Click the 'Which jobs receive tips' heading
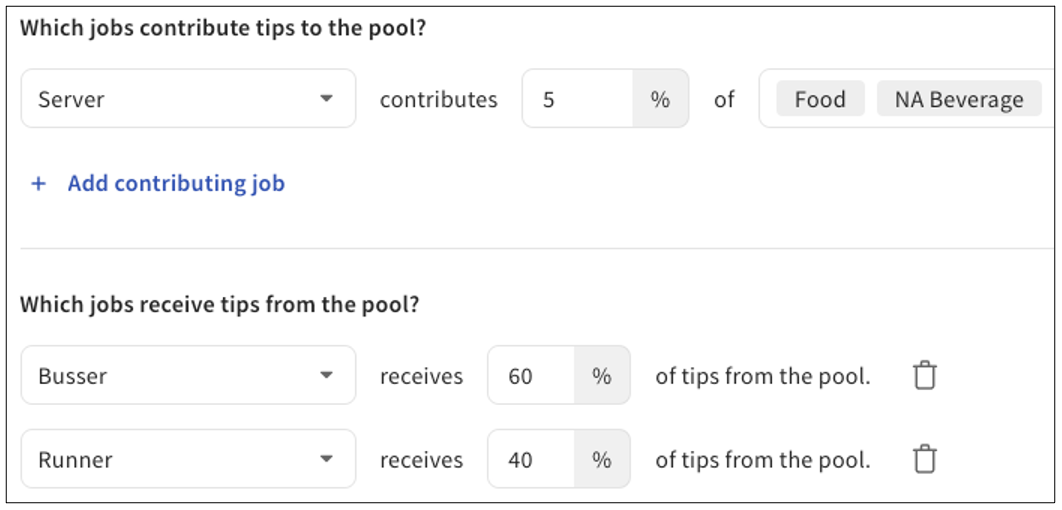The height and width of the screenshot is (510, 1062). coord(219,304)
